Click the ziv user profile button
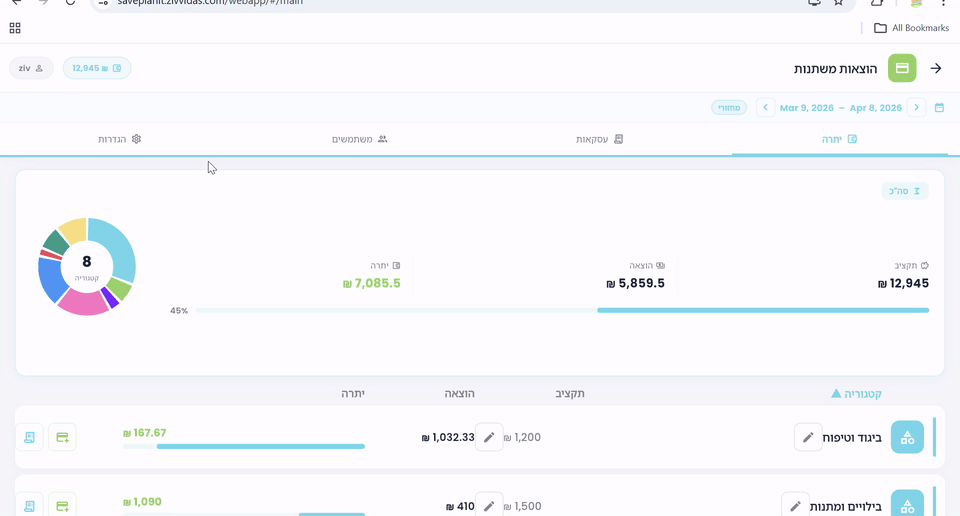Image resolution: width=960 pixels, height=516 pixels. [31, 68]
